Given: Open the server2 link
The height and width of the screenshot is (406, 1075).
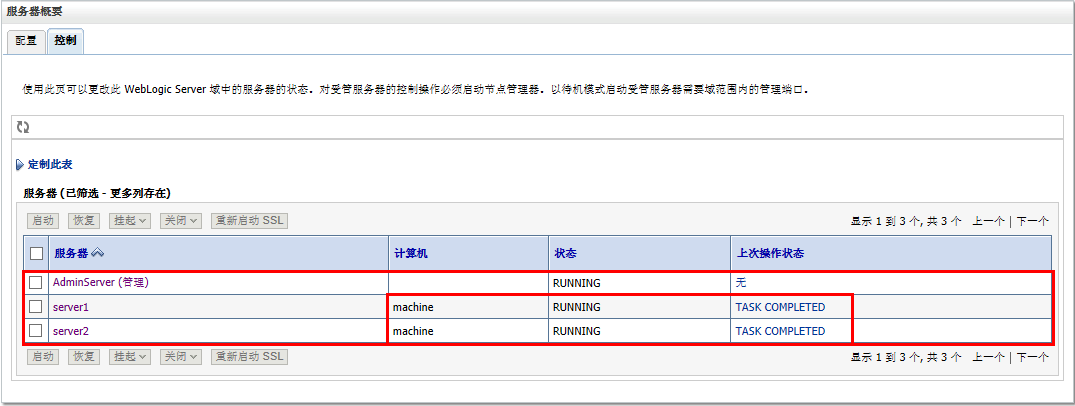Looking at the screenshot, I should click(x=71, y=331).
